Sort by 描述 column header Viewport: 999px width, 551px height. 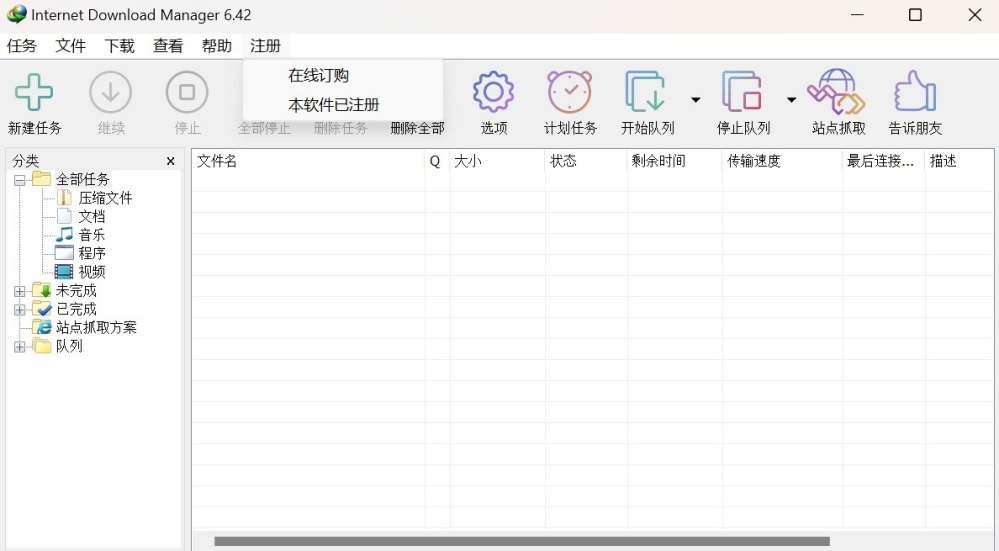[959, 161]
